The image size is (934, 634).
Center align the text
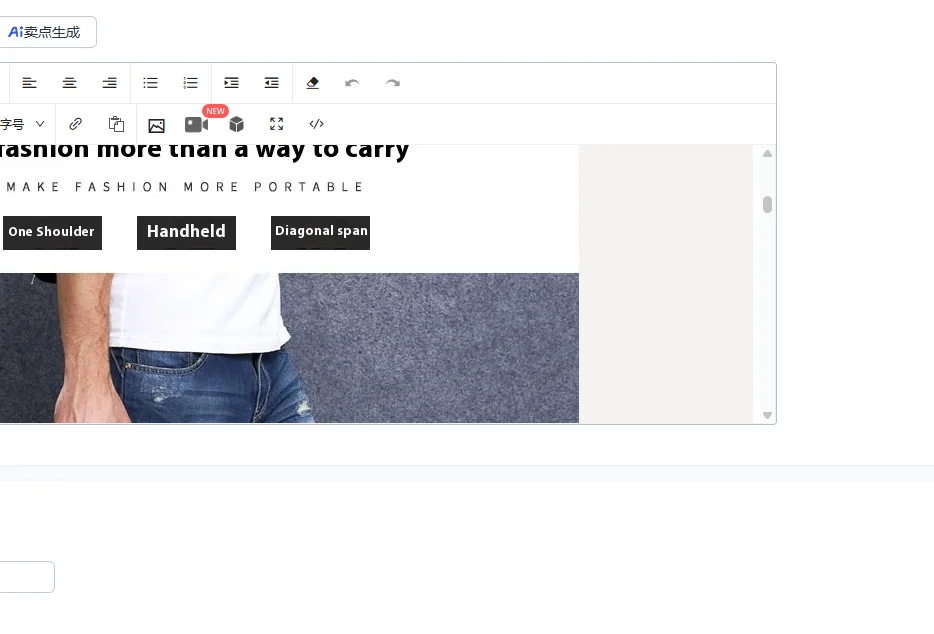click(70, 83)
